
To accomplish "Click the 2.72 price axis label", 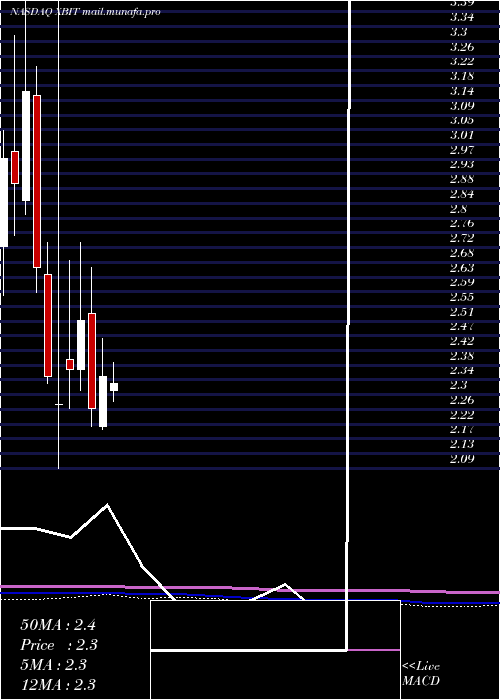I will (462, 237).
